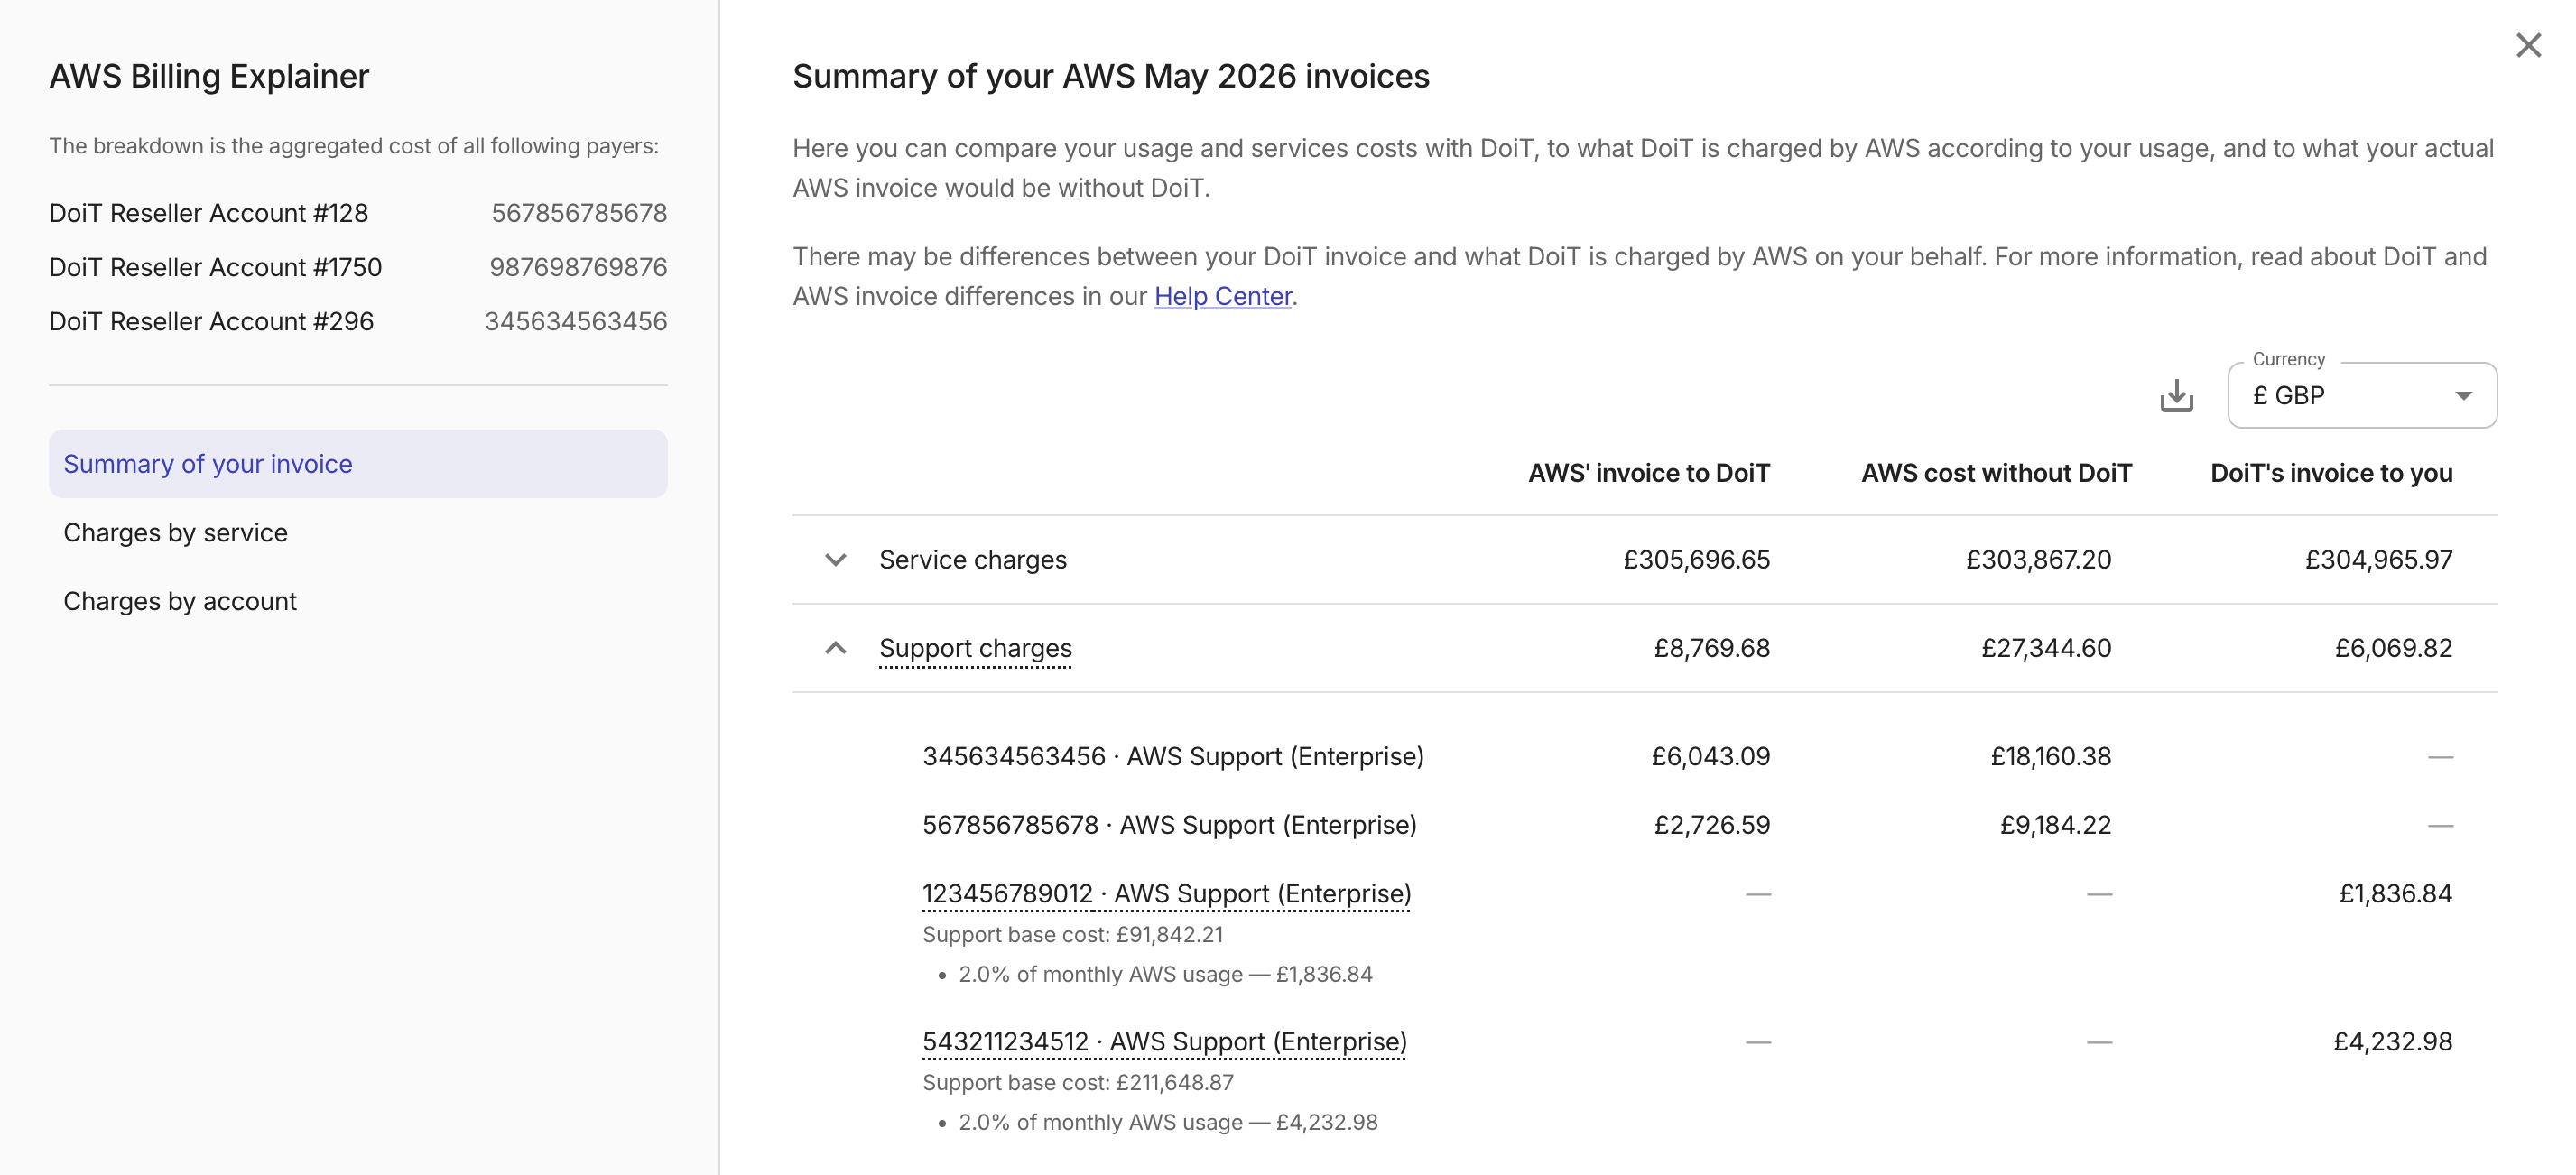Viewport: 2576px width, 1175px height.
Task: Expand the Service charges row
Action: click(835, 560)
